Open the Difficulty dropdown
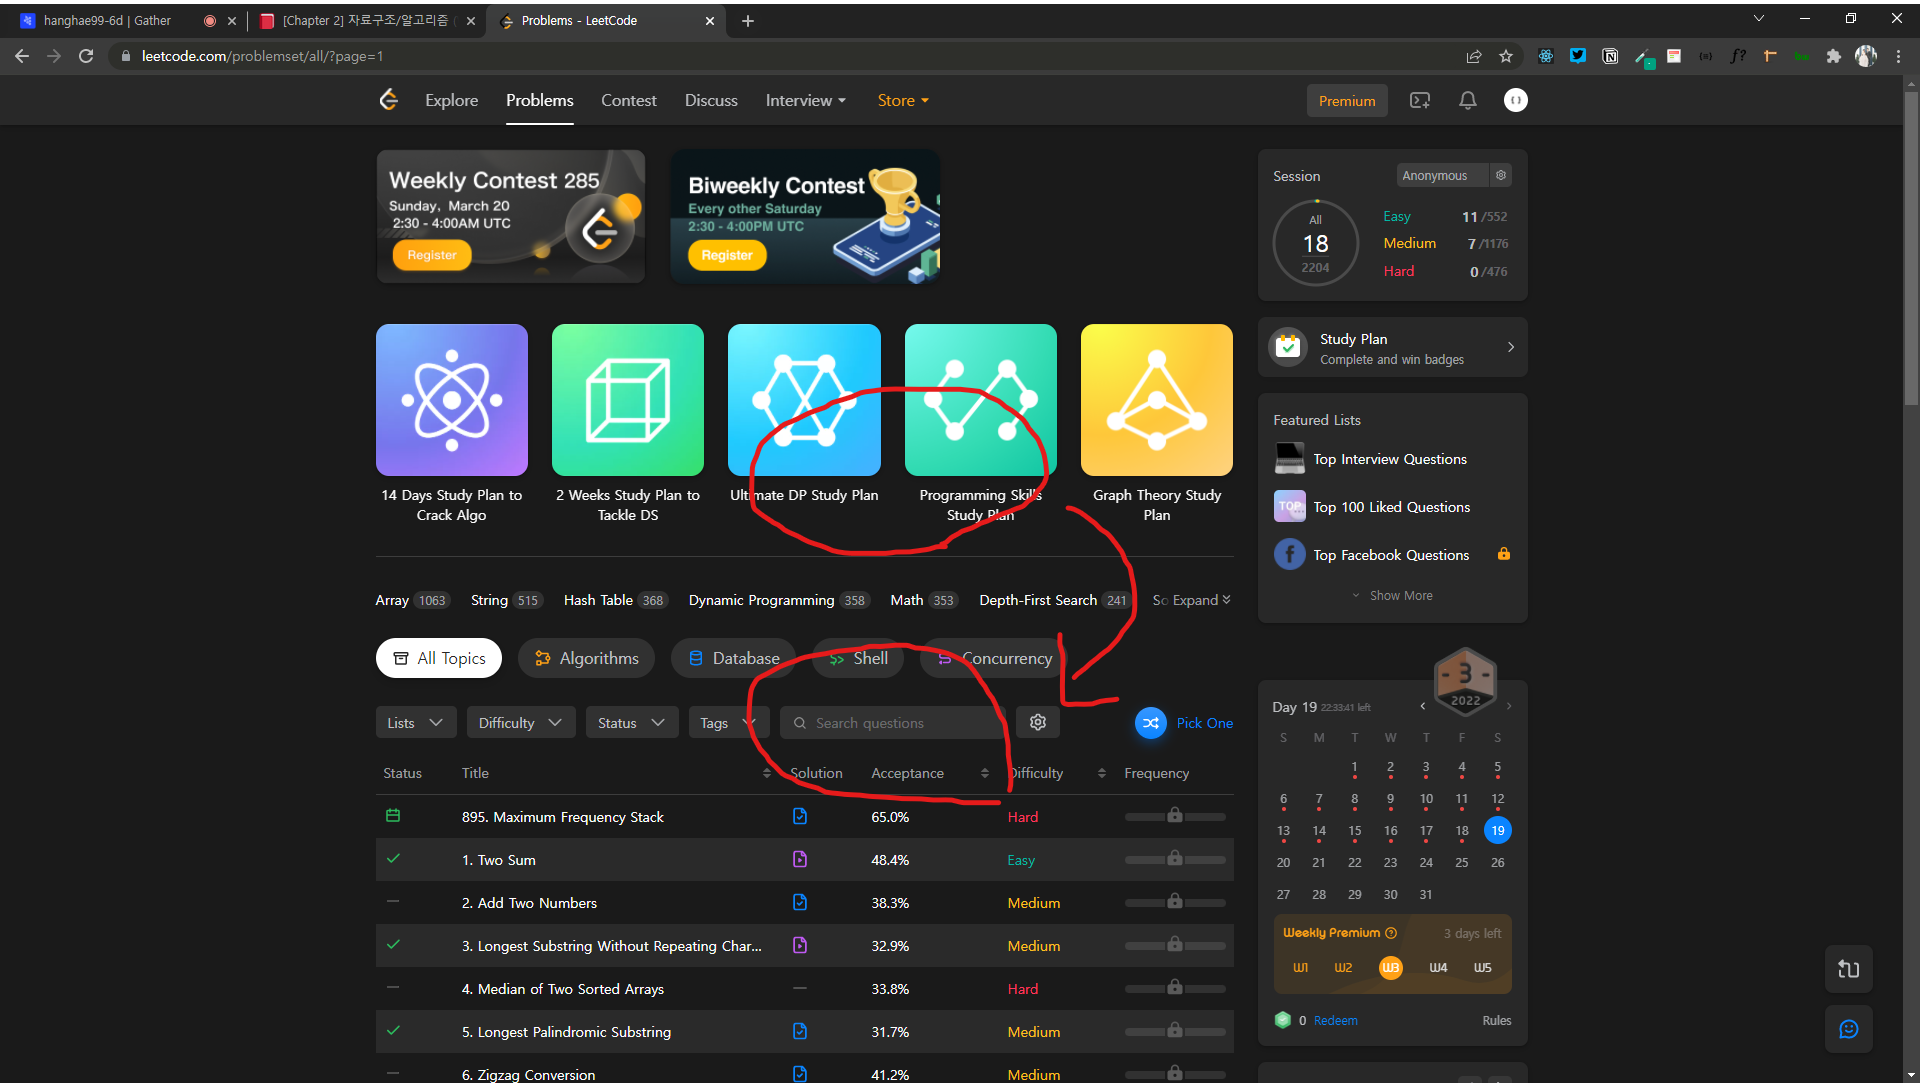 coord(521,723)
